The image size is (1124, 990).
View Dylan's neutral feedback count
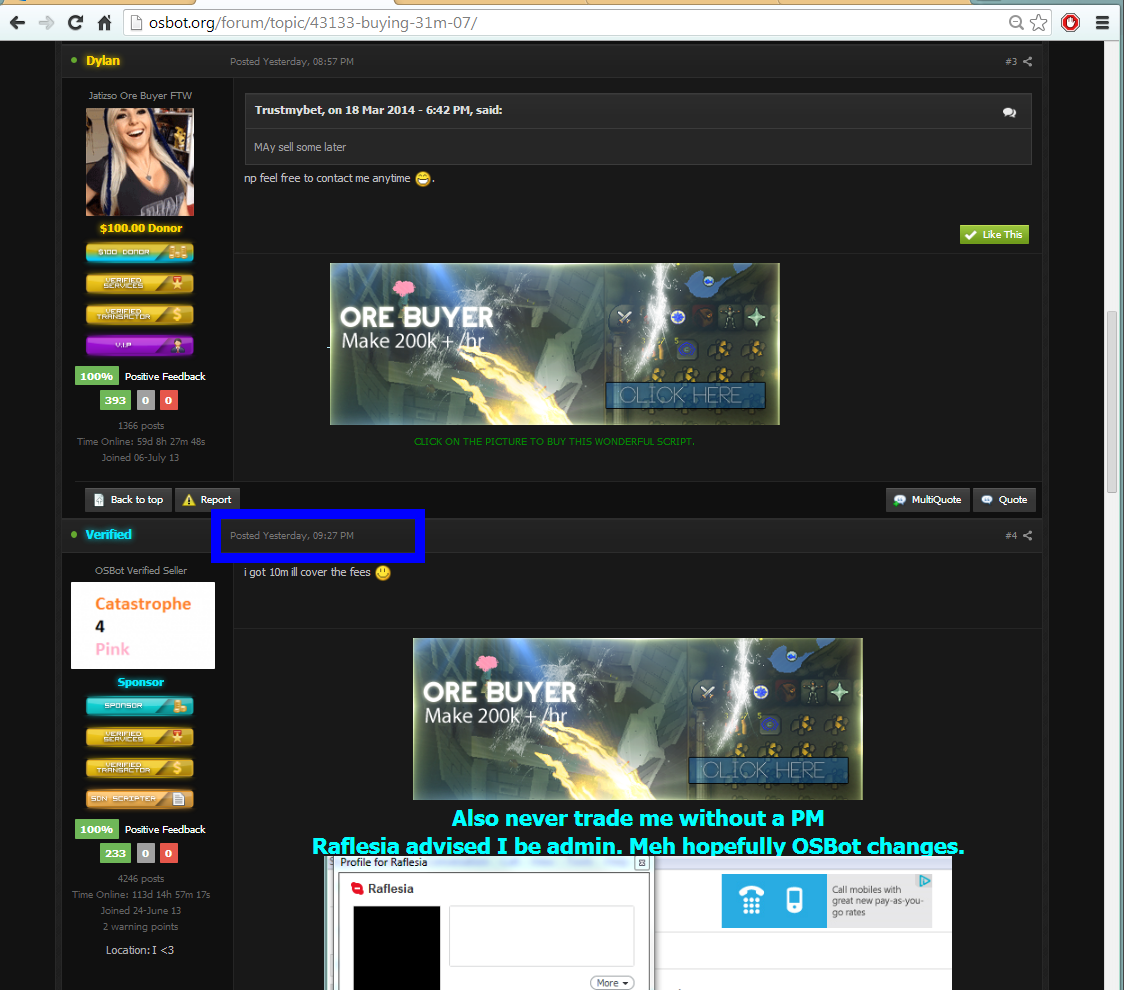pyautogui.click(x=146, y=400)
